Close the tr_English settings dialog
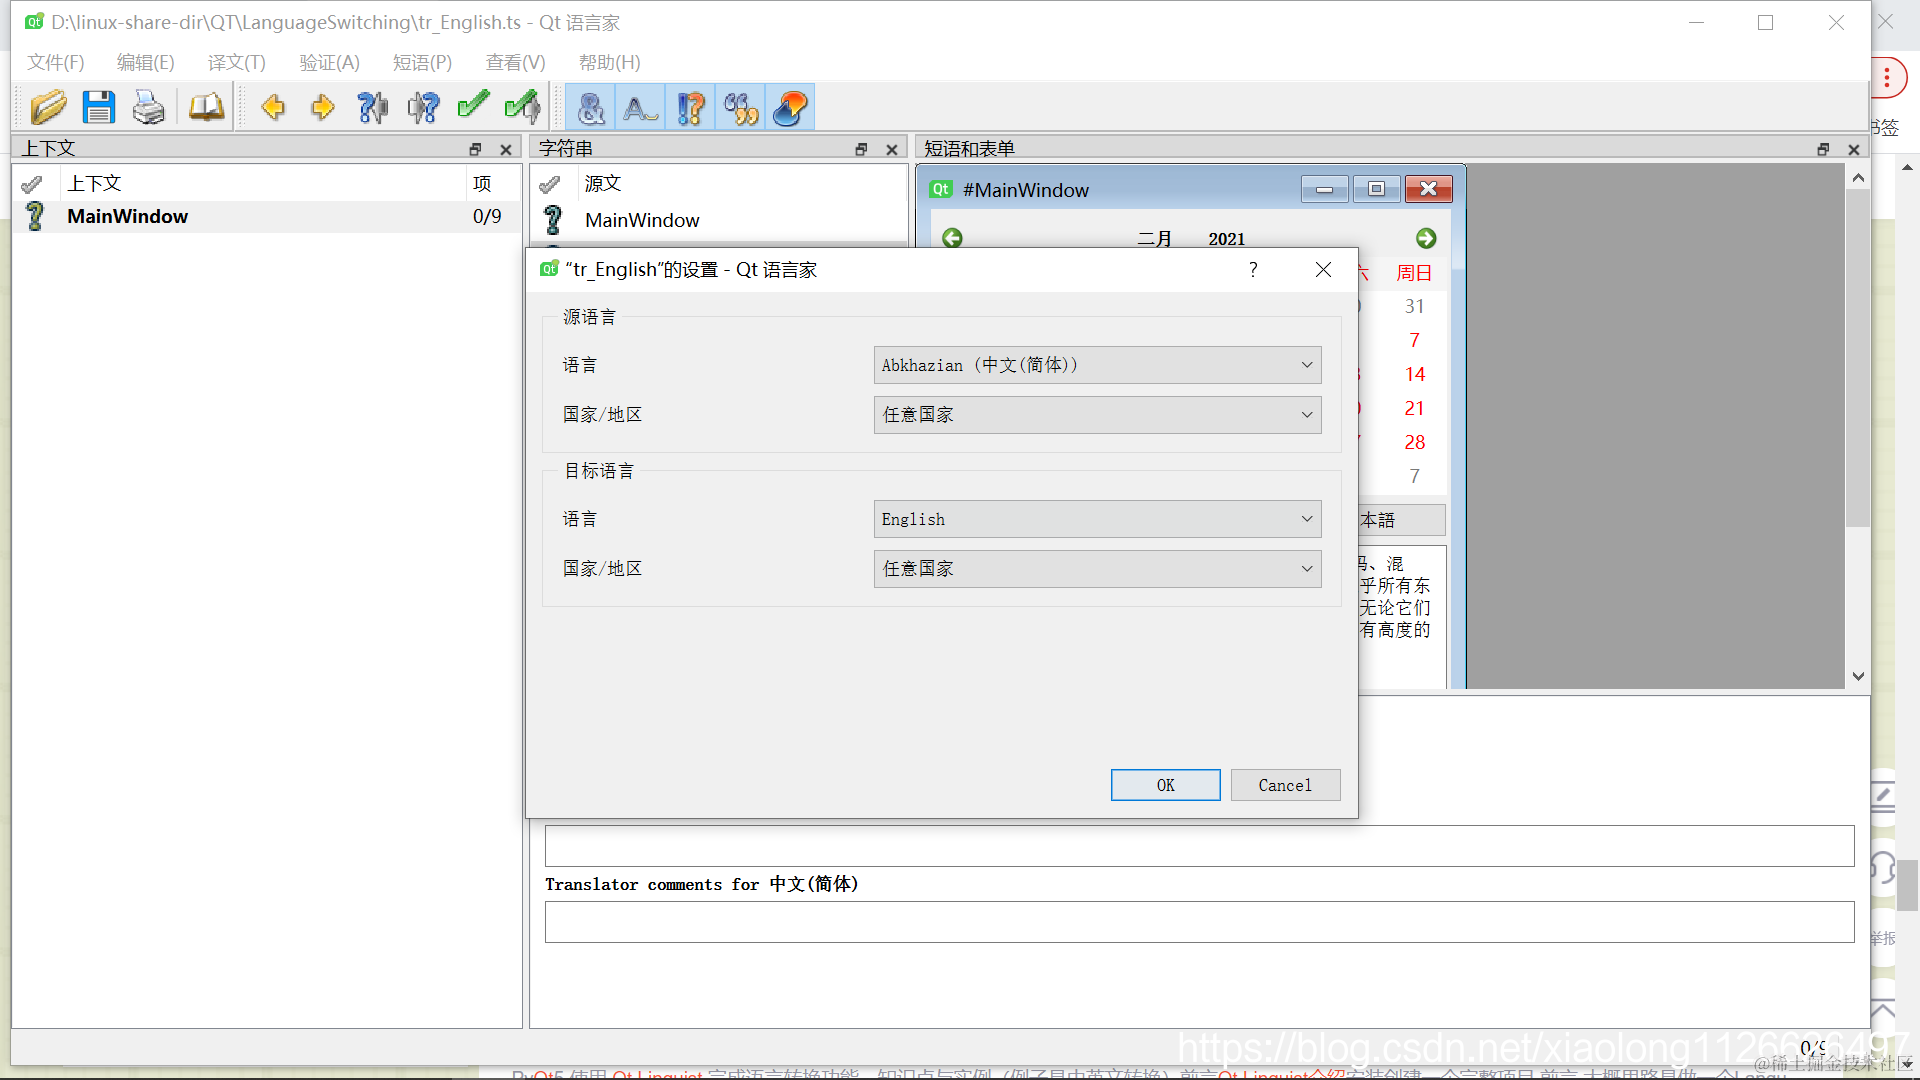This screenshot has width=1920, height=1080. 1323,270
